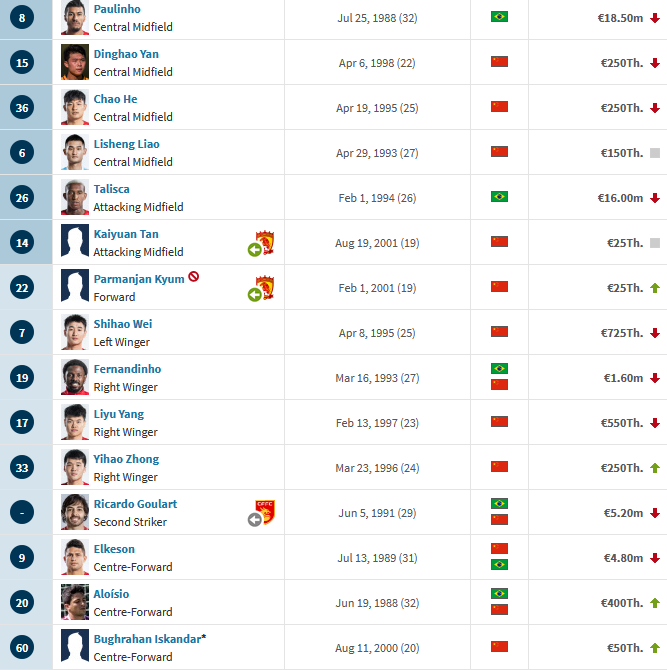Click the red suspension icon beside Parmanjan Kyum
This screenshot has height=670, width=667.
tap(193, 277)
